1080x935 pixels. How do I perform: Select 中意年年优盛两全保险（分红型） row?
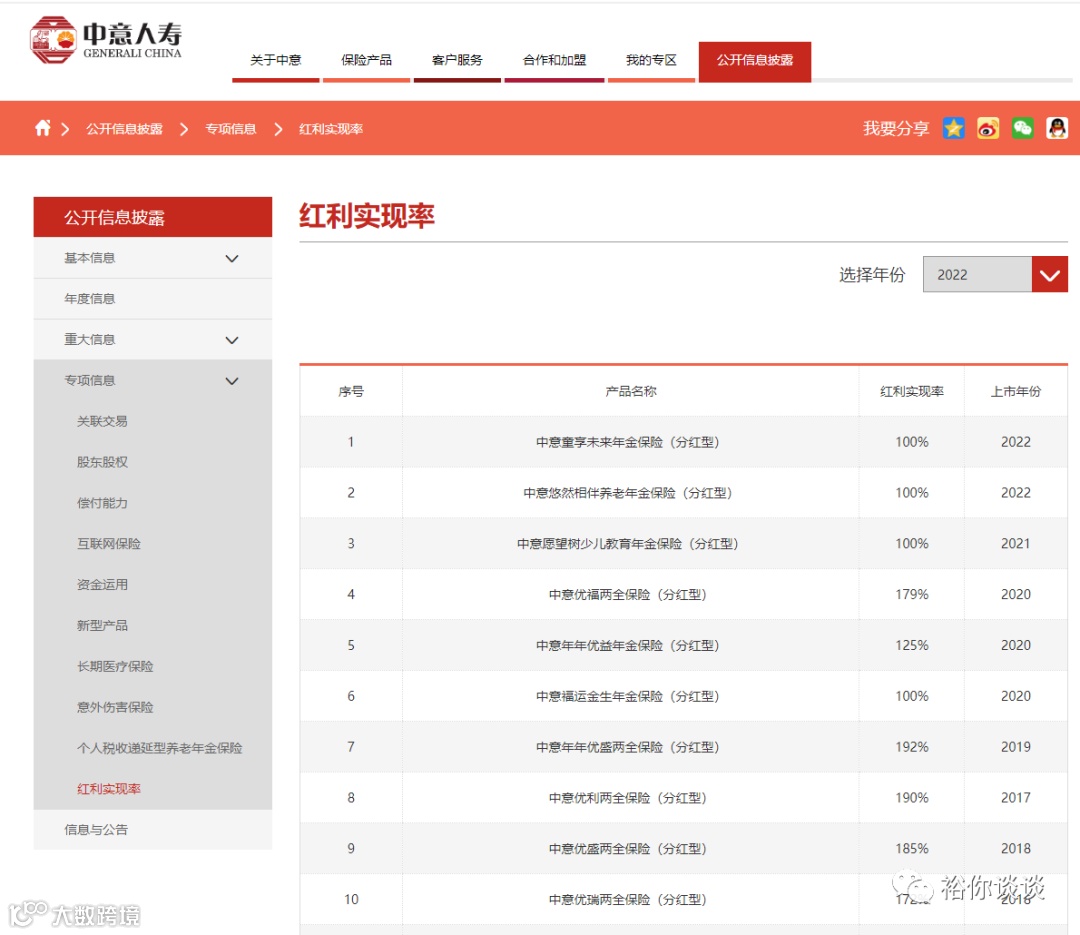click(683, 747)
